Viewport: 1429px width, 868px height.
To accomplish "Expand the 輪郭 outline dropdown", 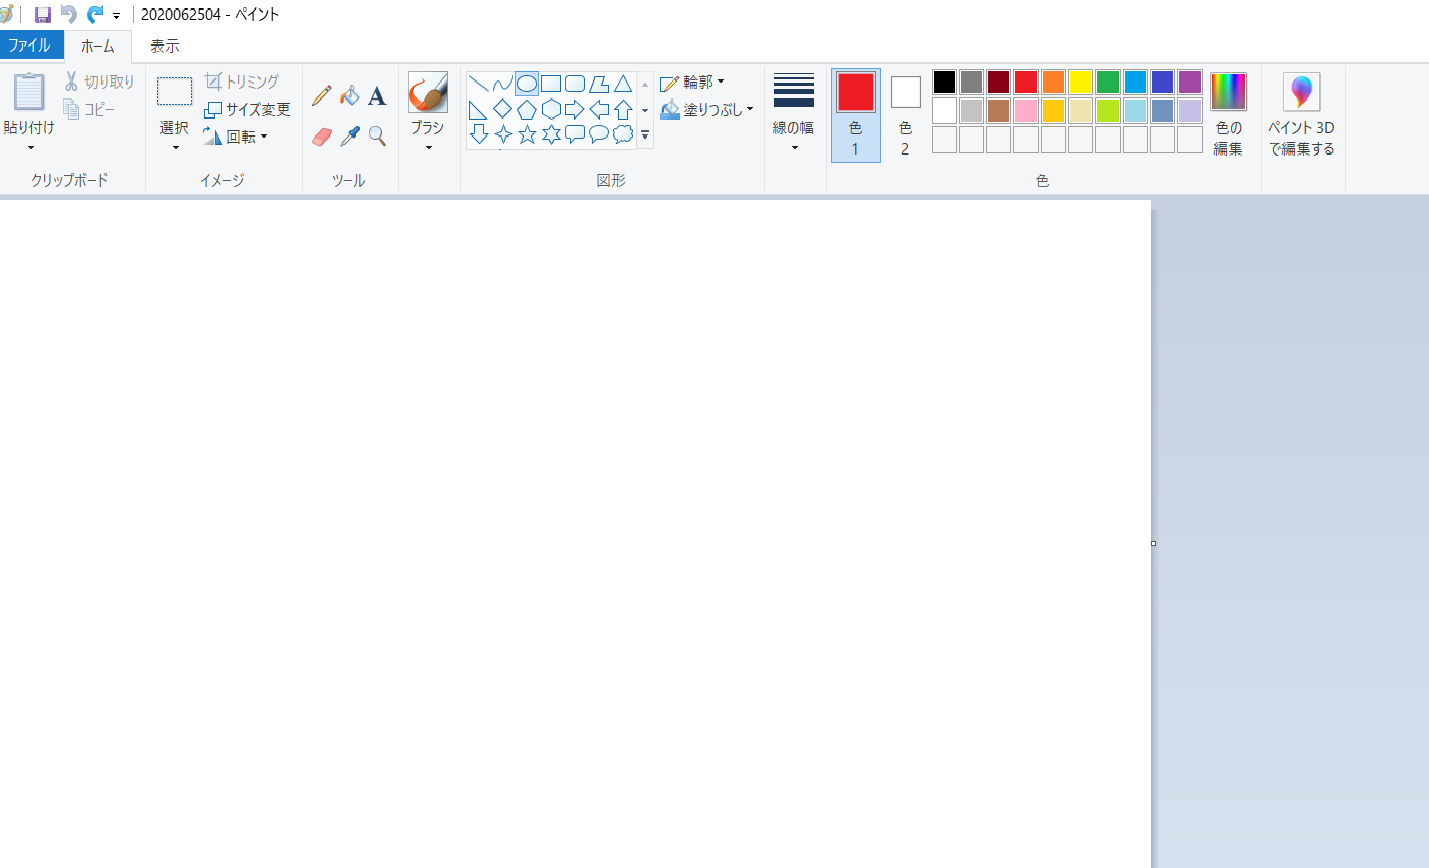I will (x=693, y=82).
